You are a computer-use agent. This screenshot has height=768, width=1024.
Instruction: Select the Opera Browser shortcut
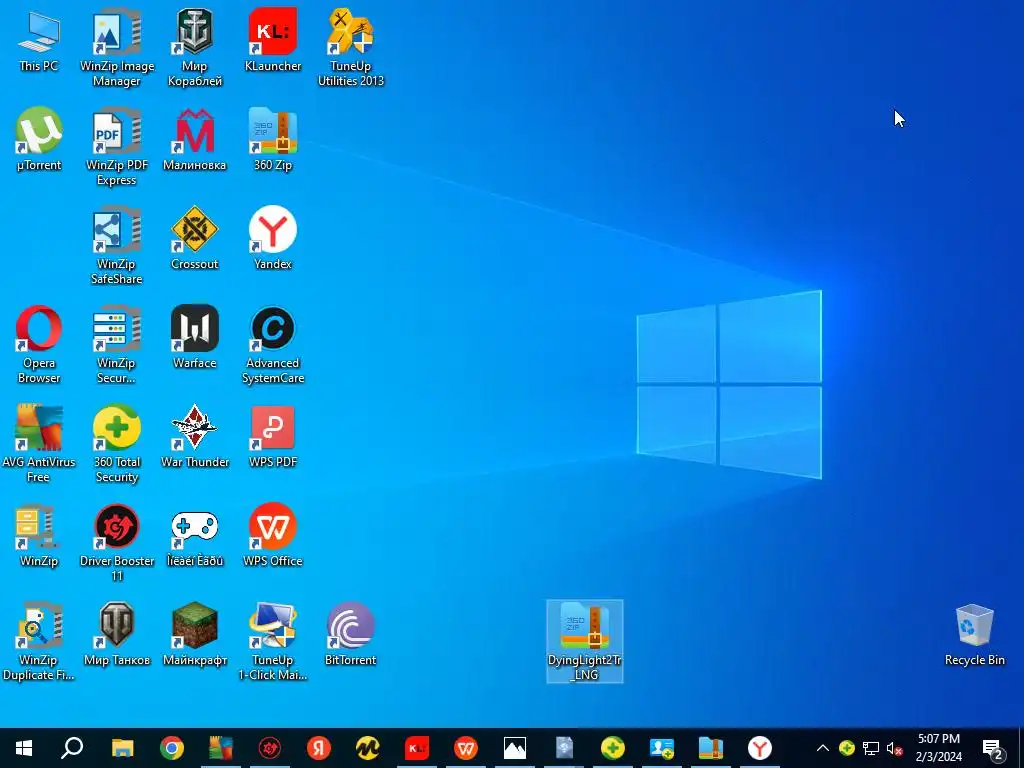click(39, 345)
